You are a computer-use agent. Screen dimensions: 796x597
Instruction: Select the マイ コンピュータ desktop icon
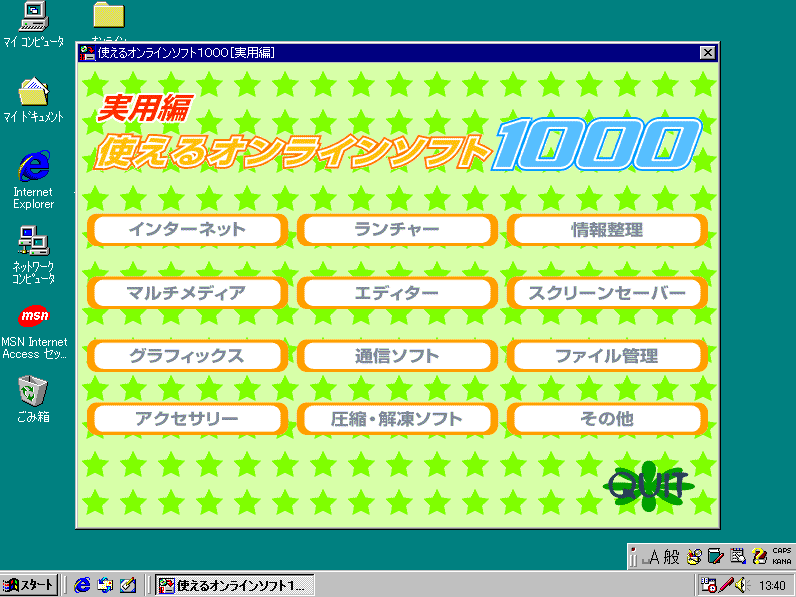click(x=34, y=24)
